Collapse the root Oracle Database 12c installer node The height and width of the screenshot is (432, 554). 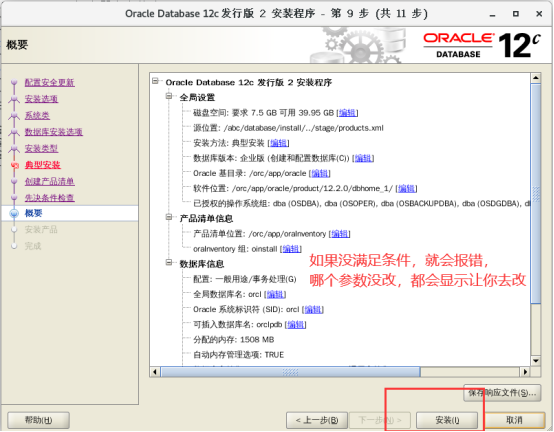[x=155, y=81]
